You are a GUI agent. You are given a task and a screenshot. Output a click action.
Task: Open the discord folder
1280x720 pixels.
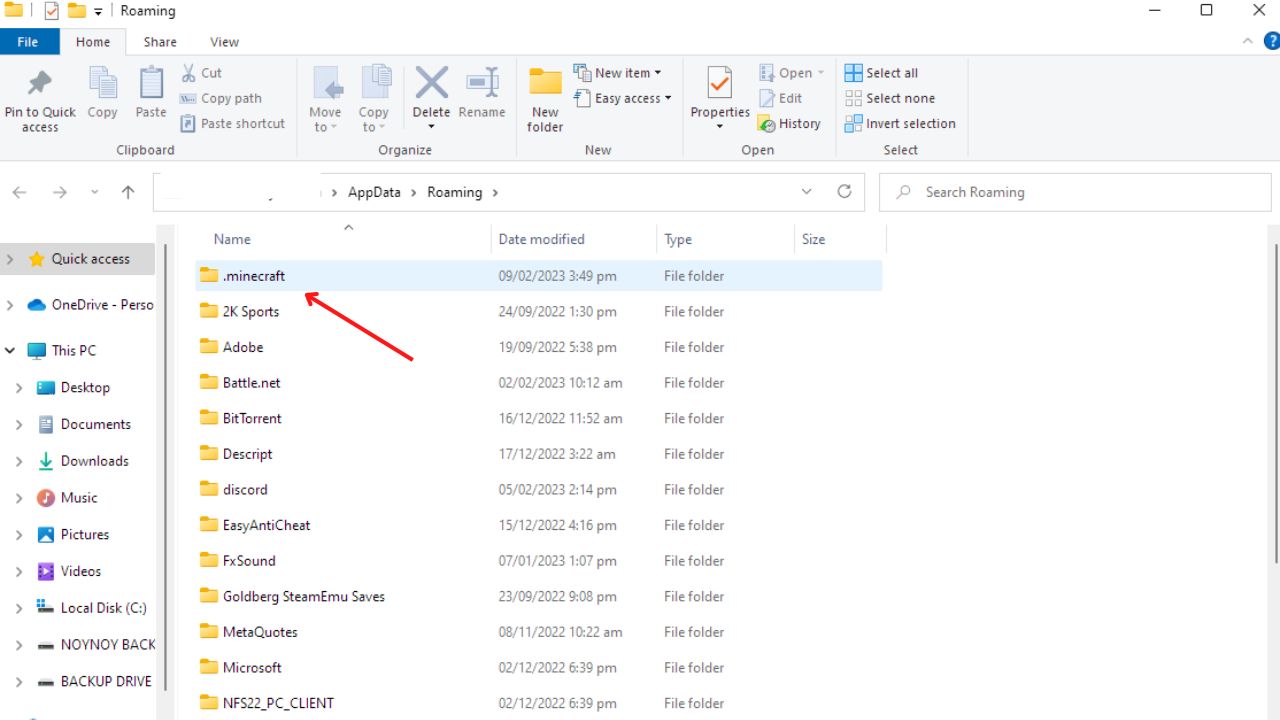(x=245, y=489)
